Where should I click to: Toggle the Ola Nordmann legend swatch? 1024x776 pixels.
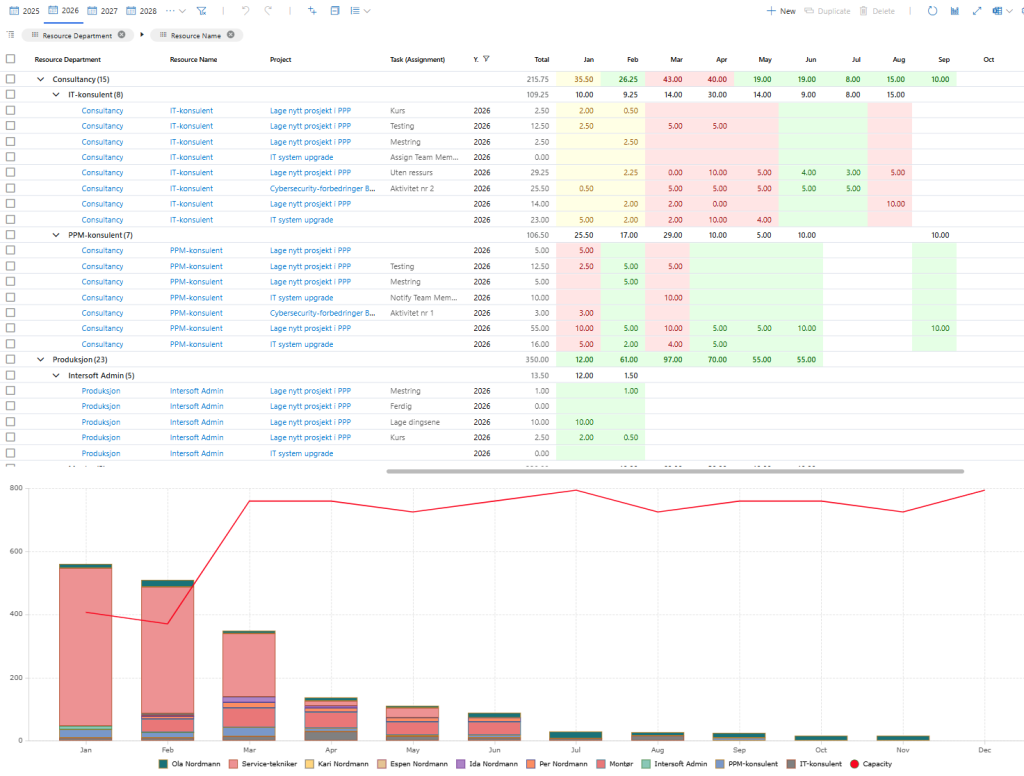[163, 764]
